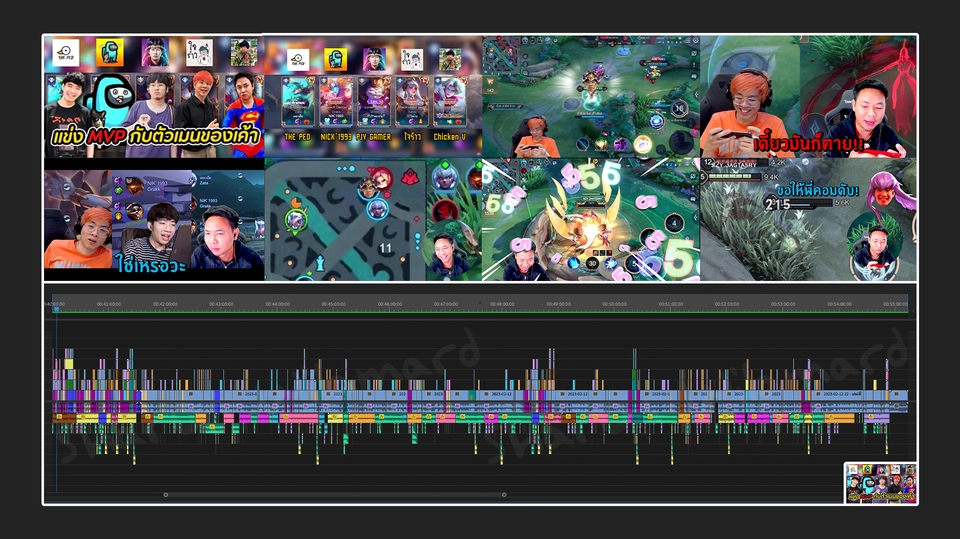Click the 00:53:00:00 ruler timecode
The width and height of the screenshot is (960, 539).
783,304
